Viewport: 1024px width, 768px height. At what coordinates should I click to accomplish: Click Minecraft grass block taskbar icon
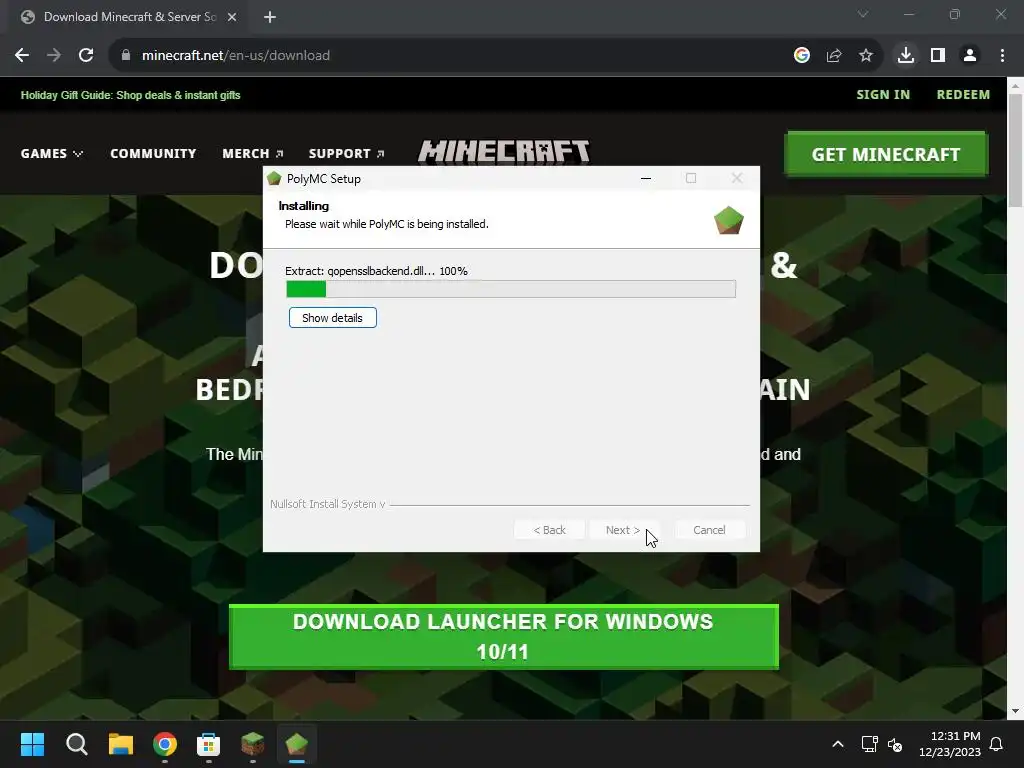click(253, 744)
